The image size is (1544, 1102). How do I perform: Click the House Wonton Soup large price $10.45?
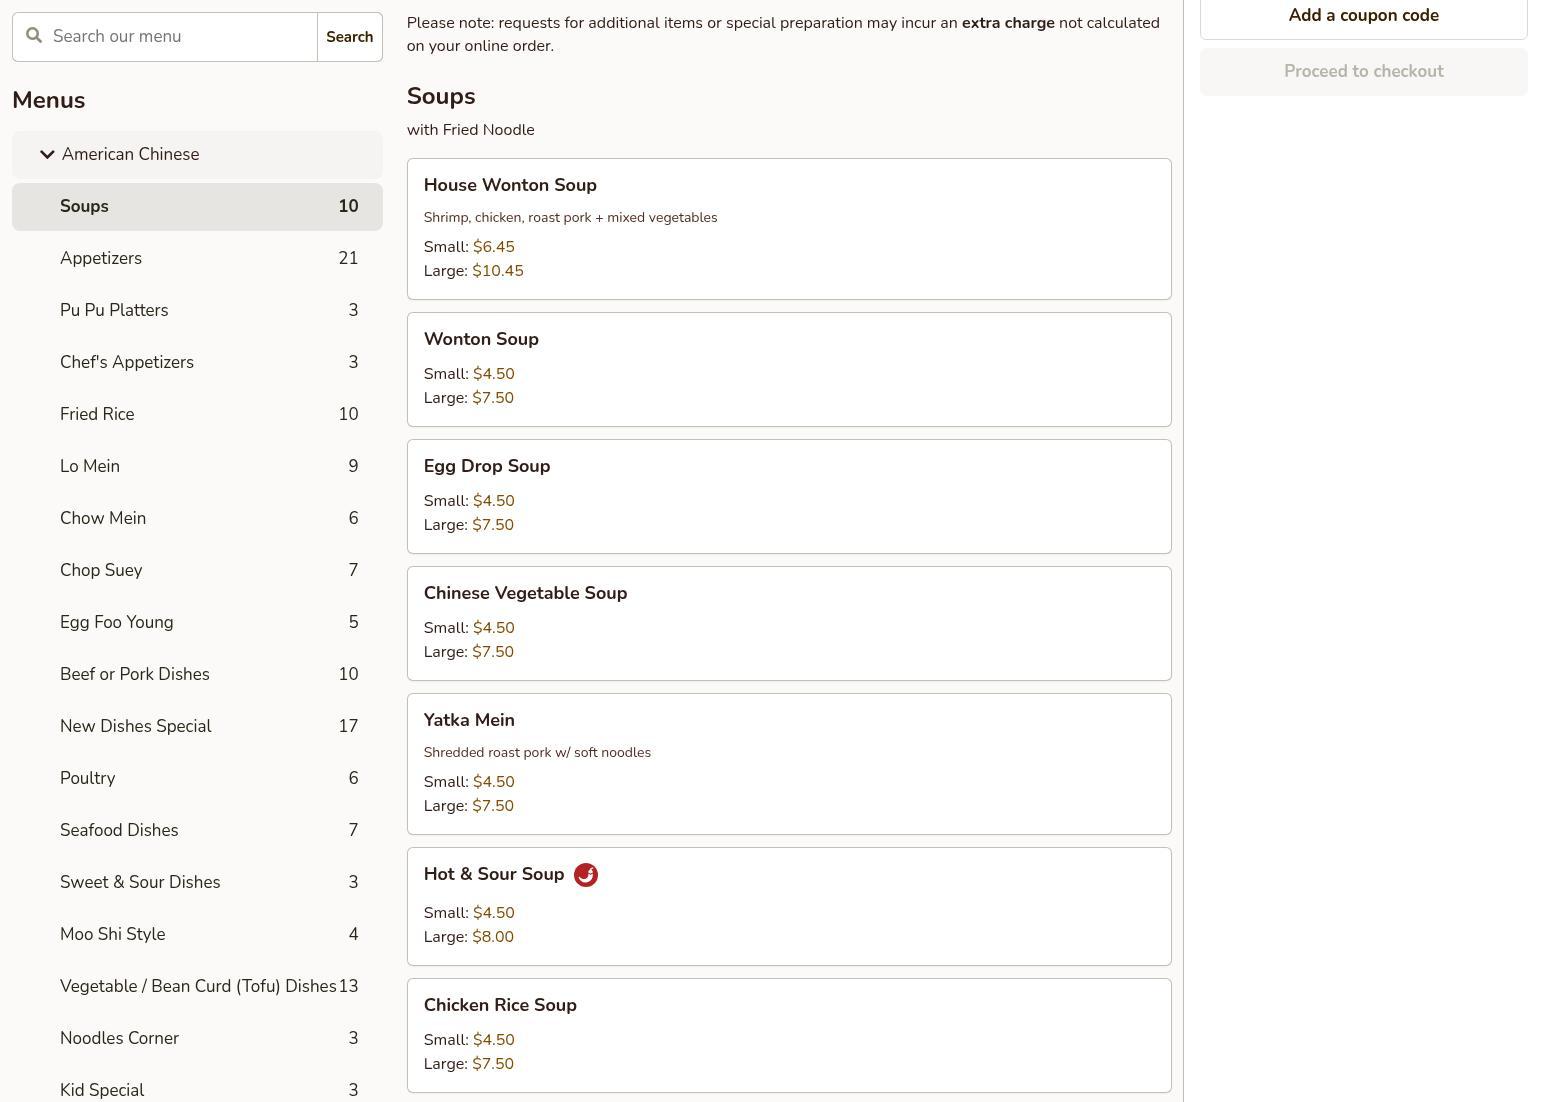498,271
